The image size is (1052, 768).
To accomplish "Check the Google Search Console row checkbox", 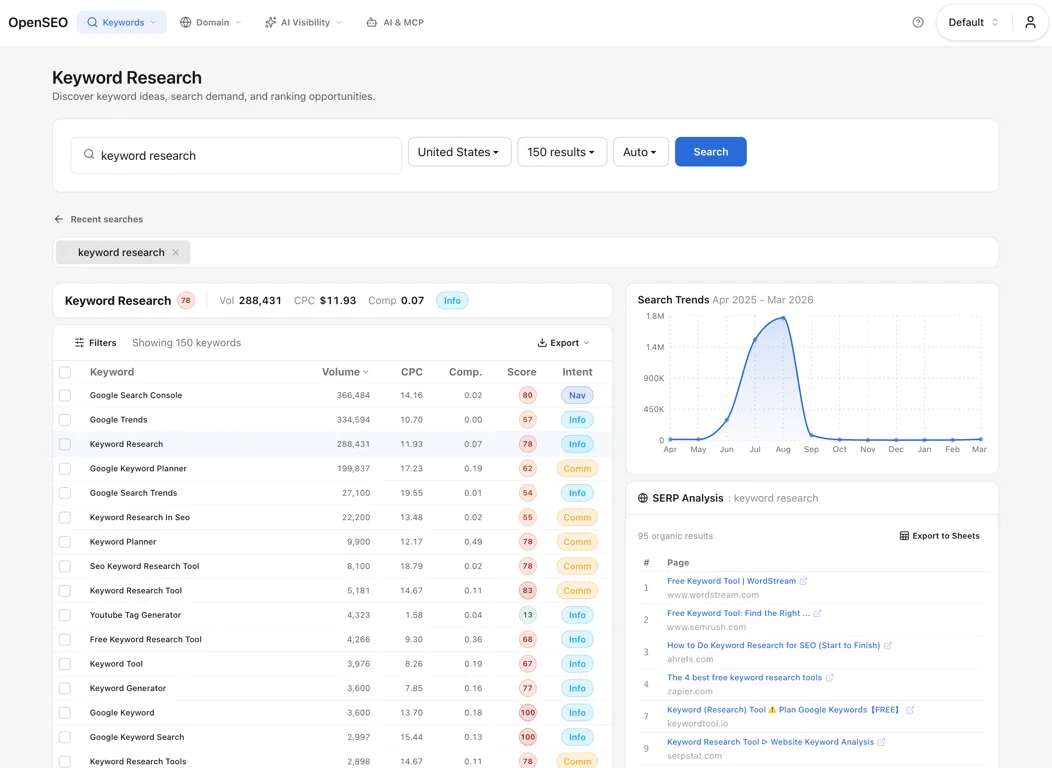I will pos(64,396).
